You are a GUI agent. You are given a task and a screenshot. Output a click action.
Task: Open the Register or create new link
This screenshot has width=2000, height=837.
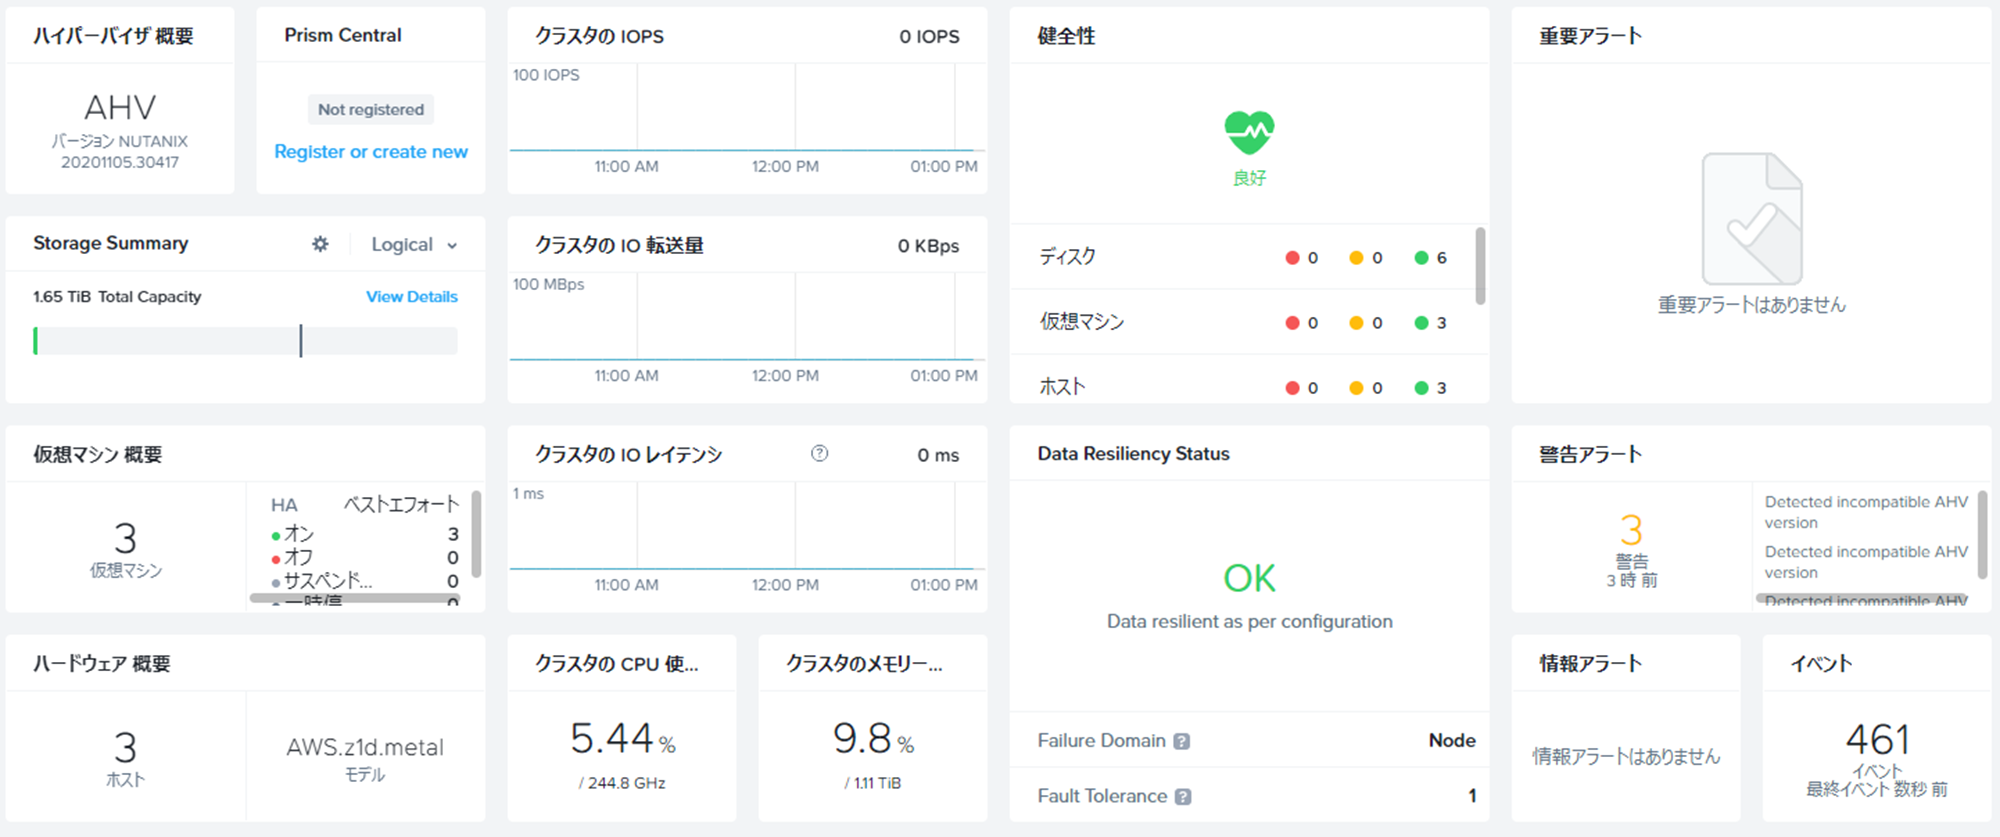pos(371,152)
